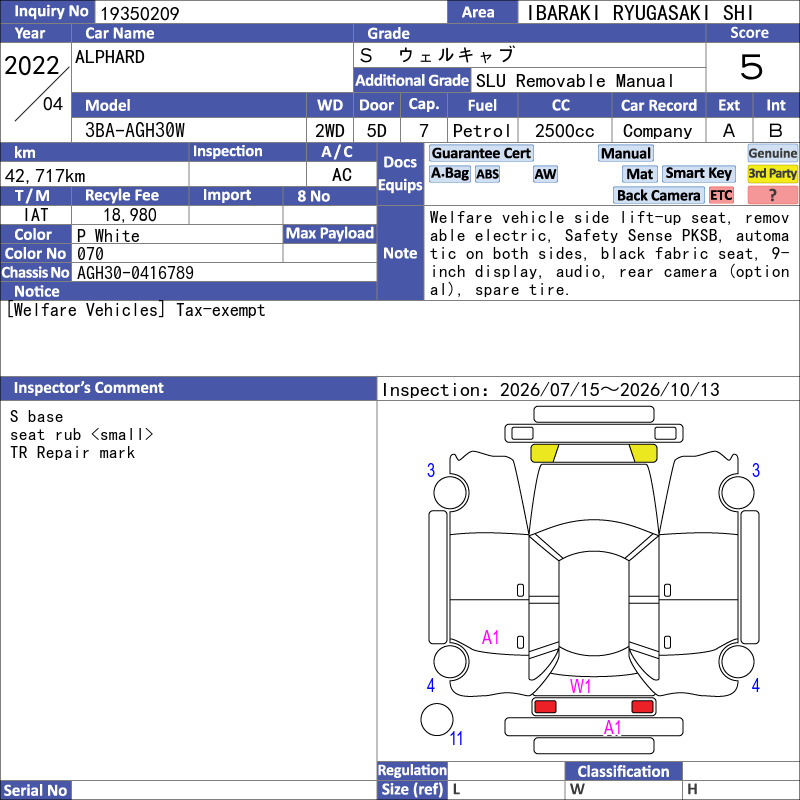Click the left yellow headlight on diagram

point(544,453)
